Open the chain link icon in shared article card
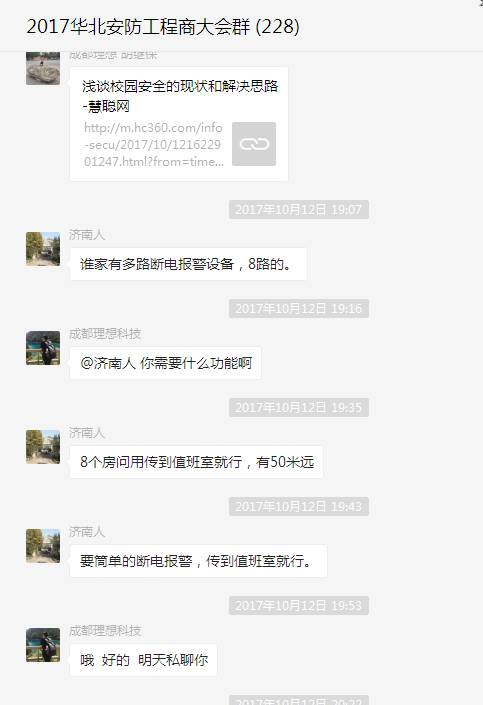Viewport: 483px width, 705px height. click(254, 144)
